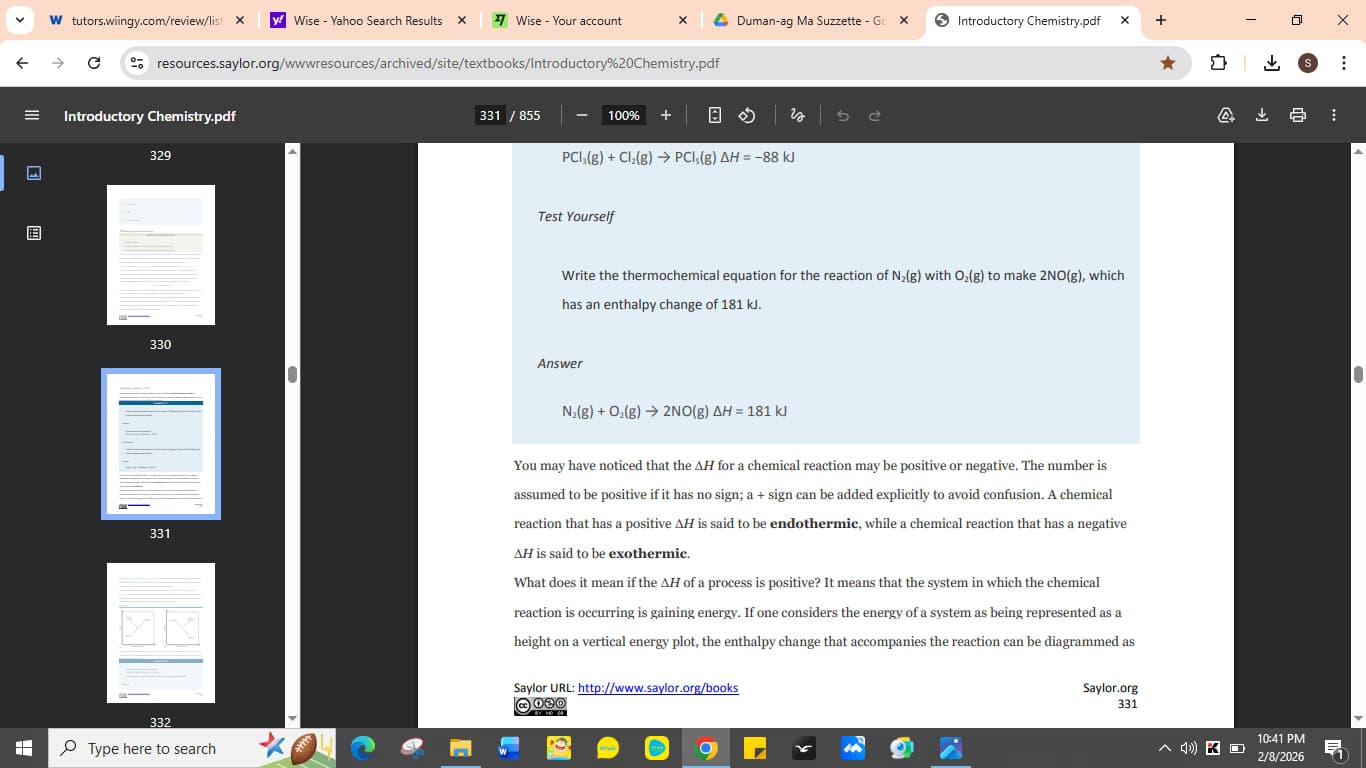
Task: Select the draw annotation tool
Action: coord(797,115)
